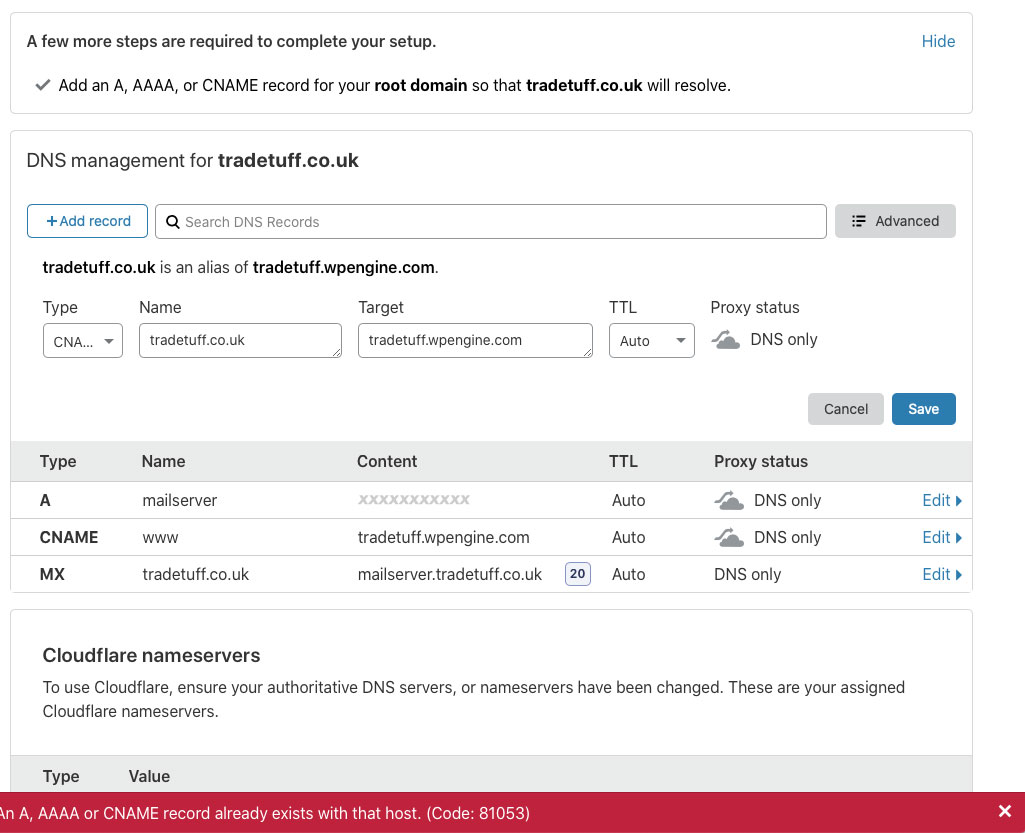Expand Edit for the MX record
1025x833 pixels.
941,574
